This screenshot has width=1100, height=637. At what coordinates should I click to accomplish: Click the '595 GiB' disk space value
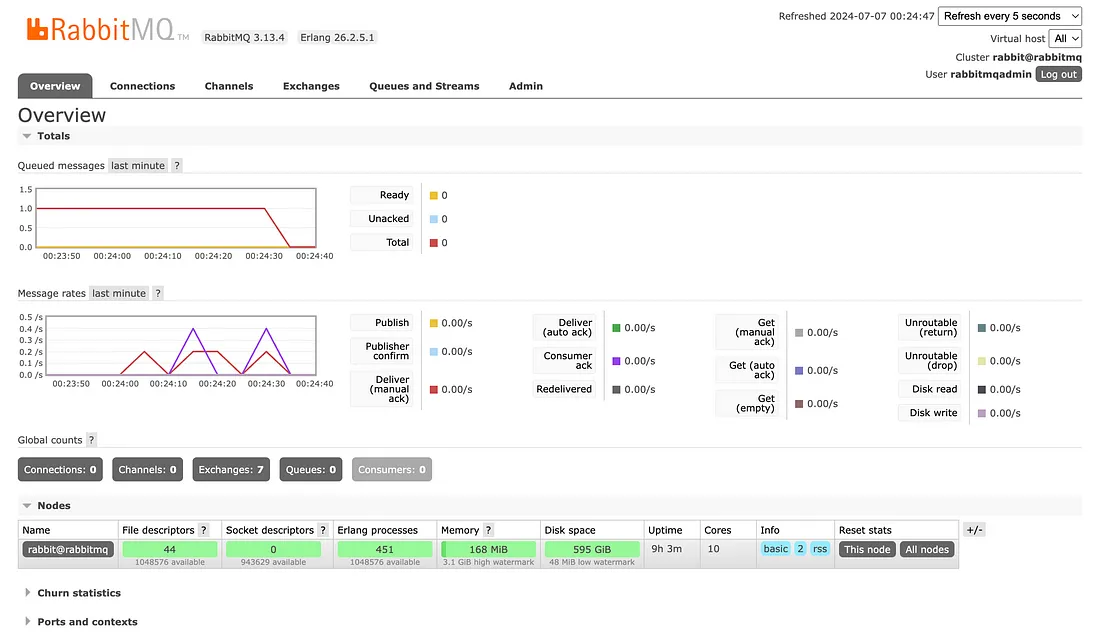tap(592, 549)
